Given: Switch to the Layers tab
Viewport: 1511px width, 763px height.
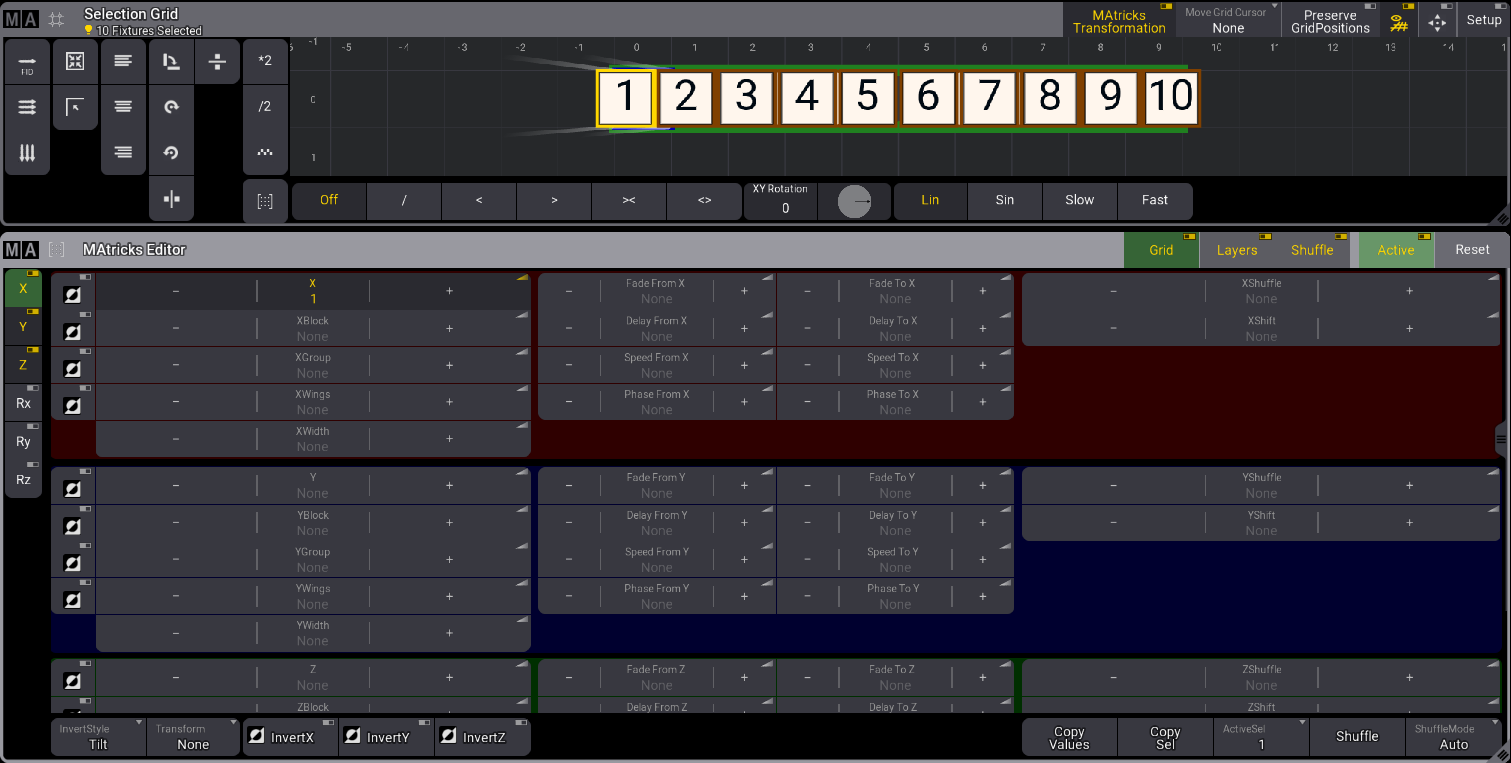Looking at the screenshot, I should pos(1236,250).
